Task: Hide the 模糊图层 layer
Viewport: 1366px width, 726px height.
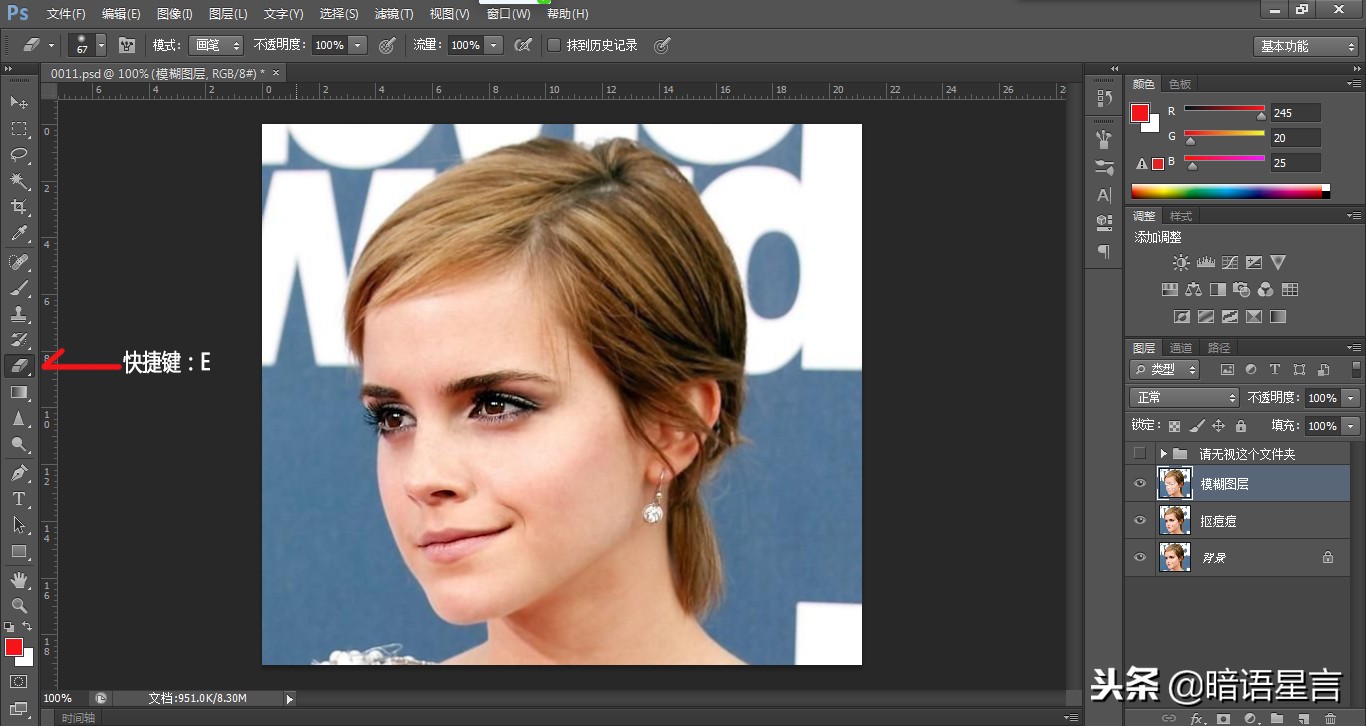Action: 1139,484
